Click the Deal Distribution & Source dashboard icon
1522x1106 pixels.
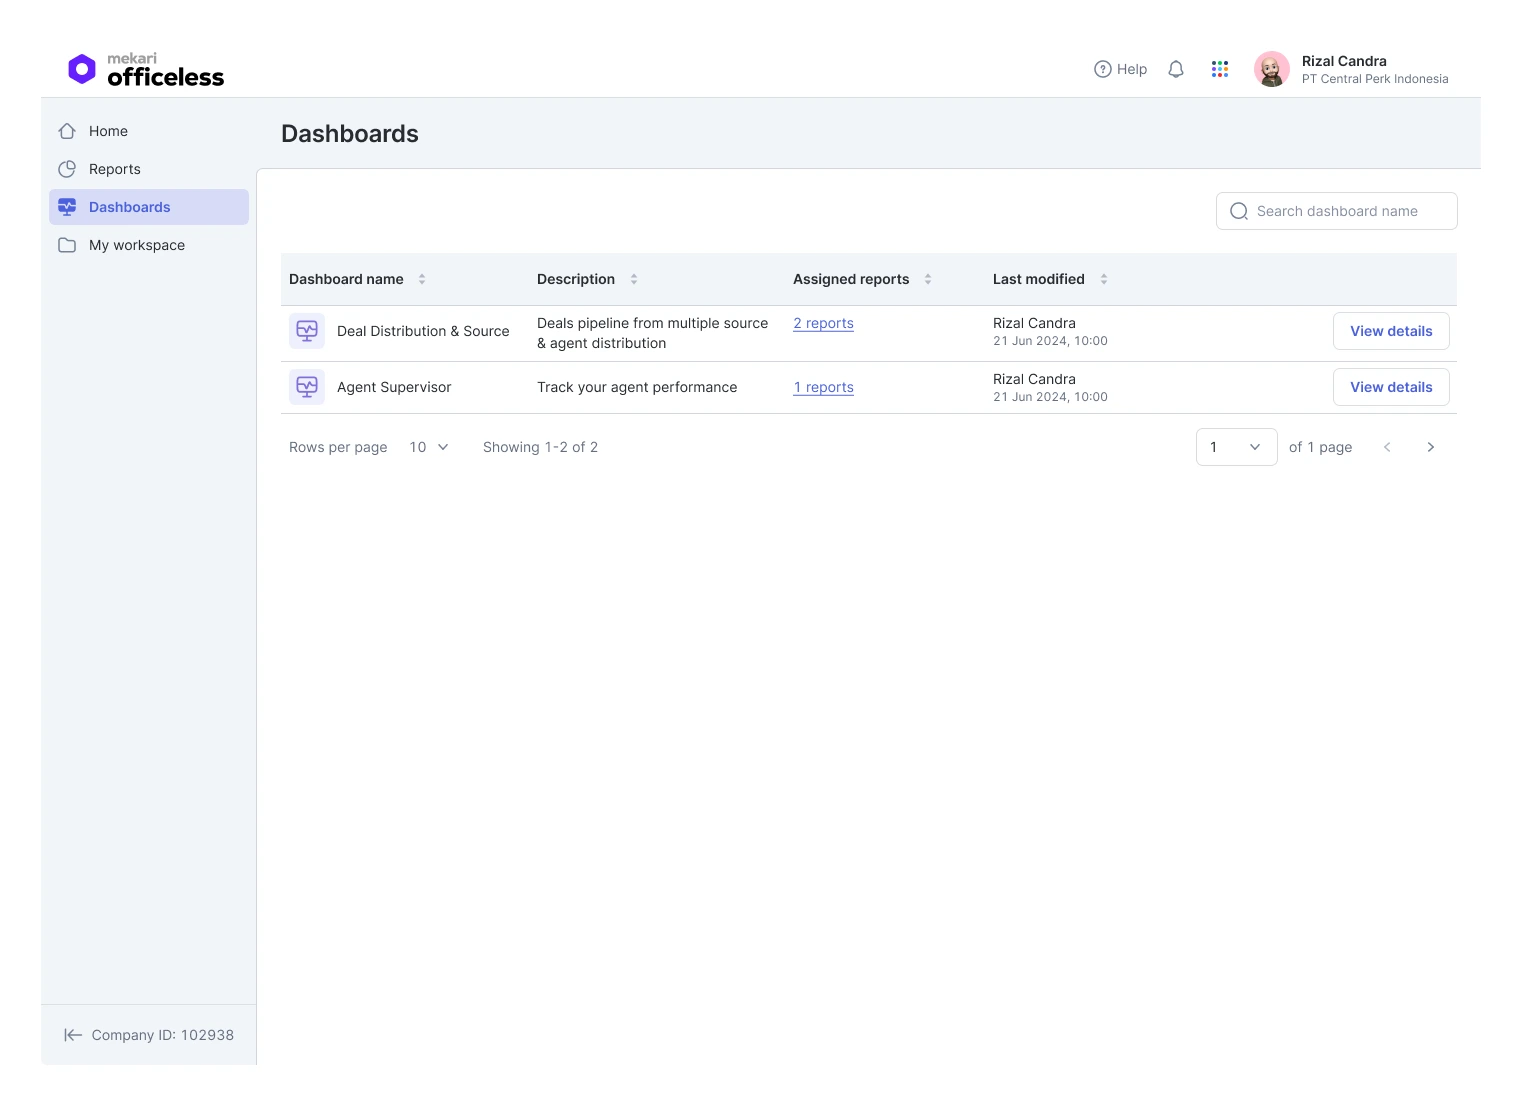click(x=307, y=331)
